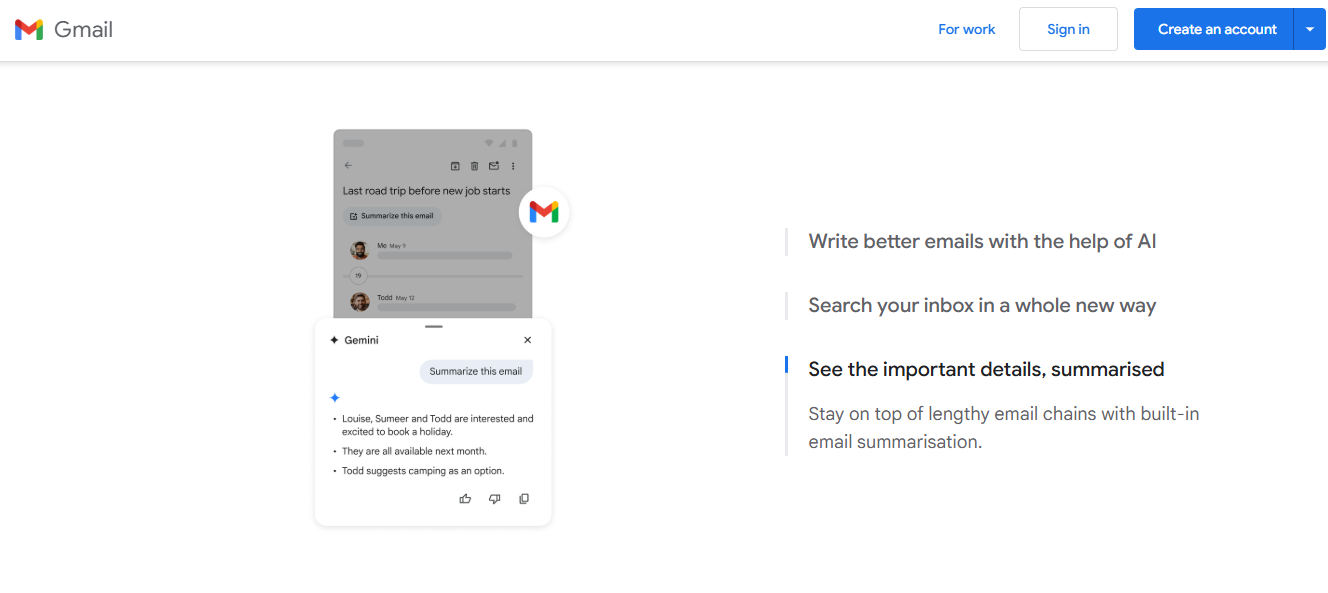
Task: Click the round Gmail M badge
Action: coord(544,212)
